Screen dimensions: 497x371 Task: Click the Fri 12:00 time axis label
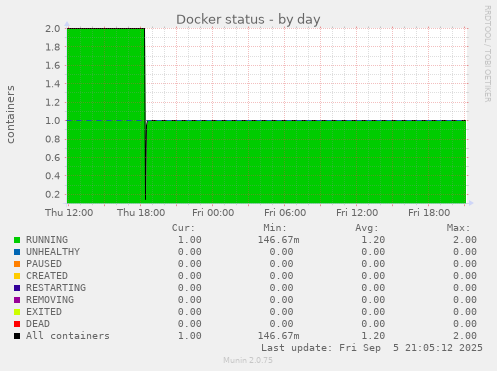(357, 213)
